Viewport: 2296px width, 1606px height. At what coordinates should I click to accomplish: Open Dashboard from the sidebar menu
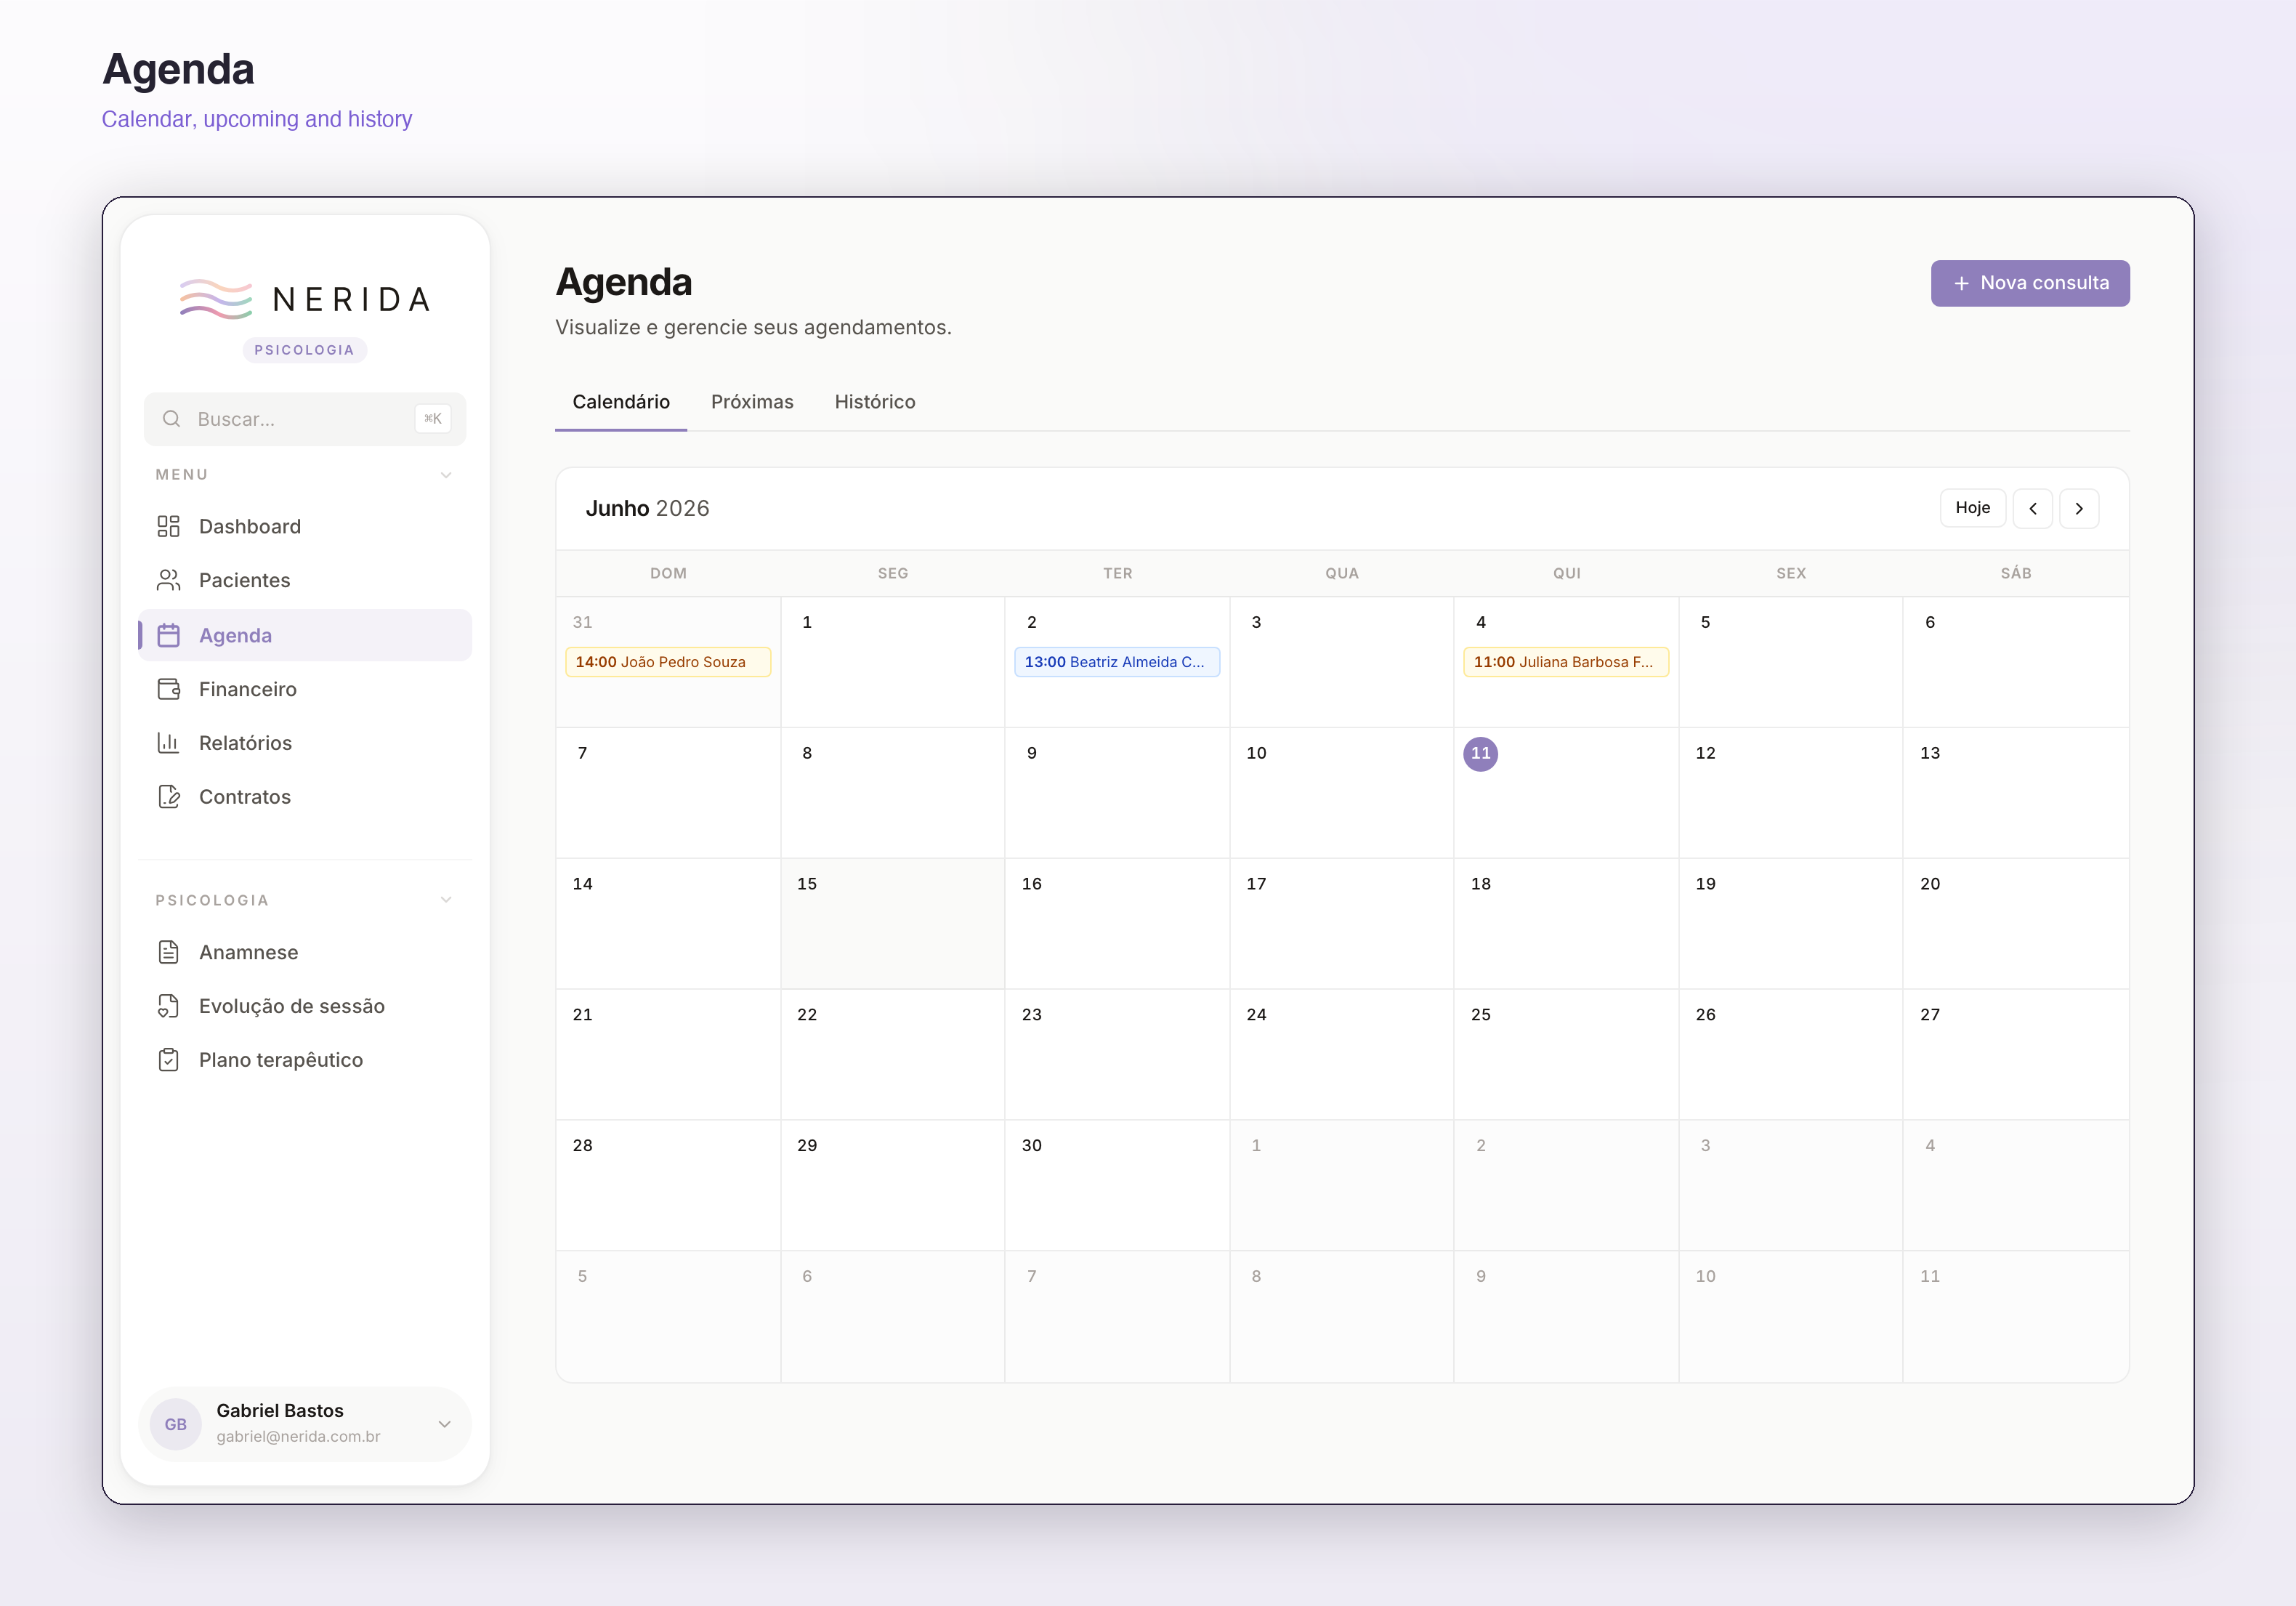click(305, 526)
